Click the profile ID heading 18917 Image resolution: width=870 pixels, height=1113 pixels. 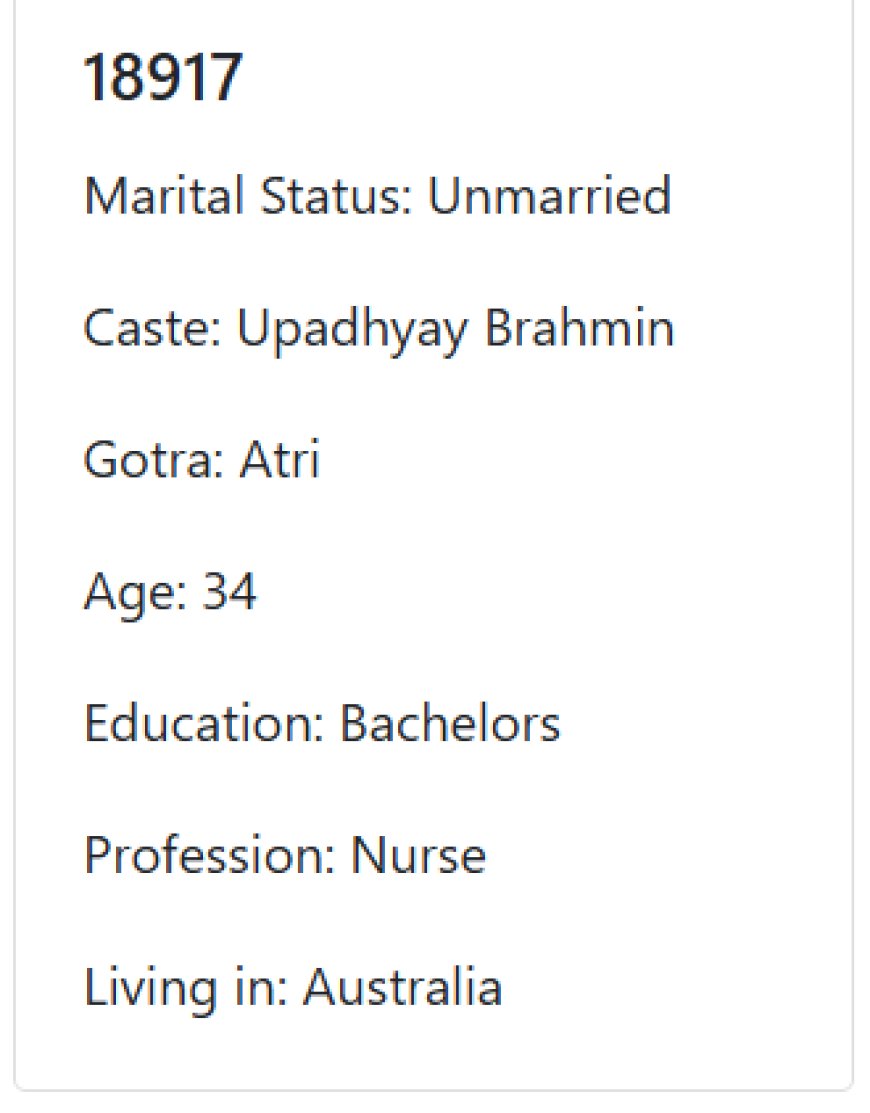(163, 77)
